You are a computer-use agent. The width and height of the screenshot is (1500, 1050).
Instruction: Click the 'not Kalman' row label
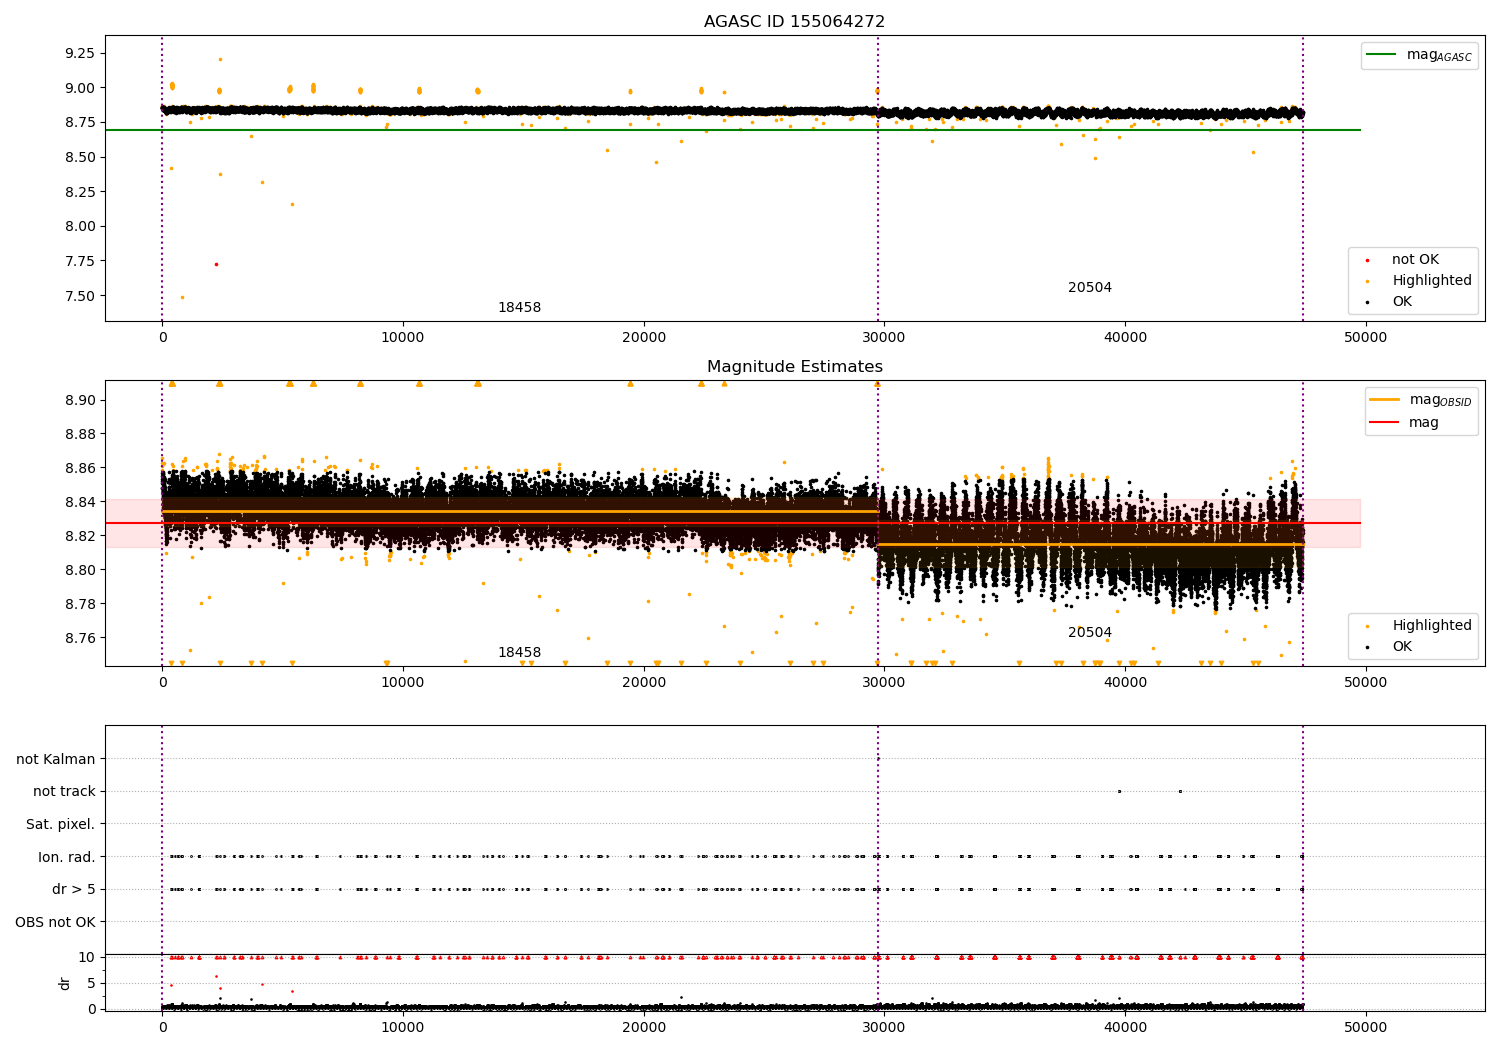(56, 760)
